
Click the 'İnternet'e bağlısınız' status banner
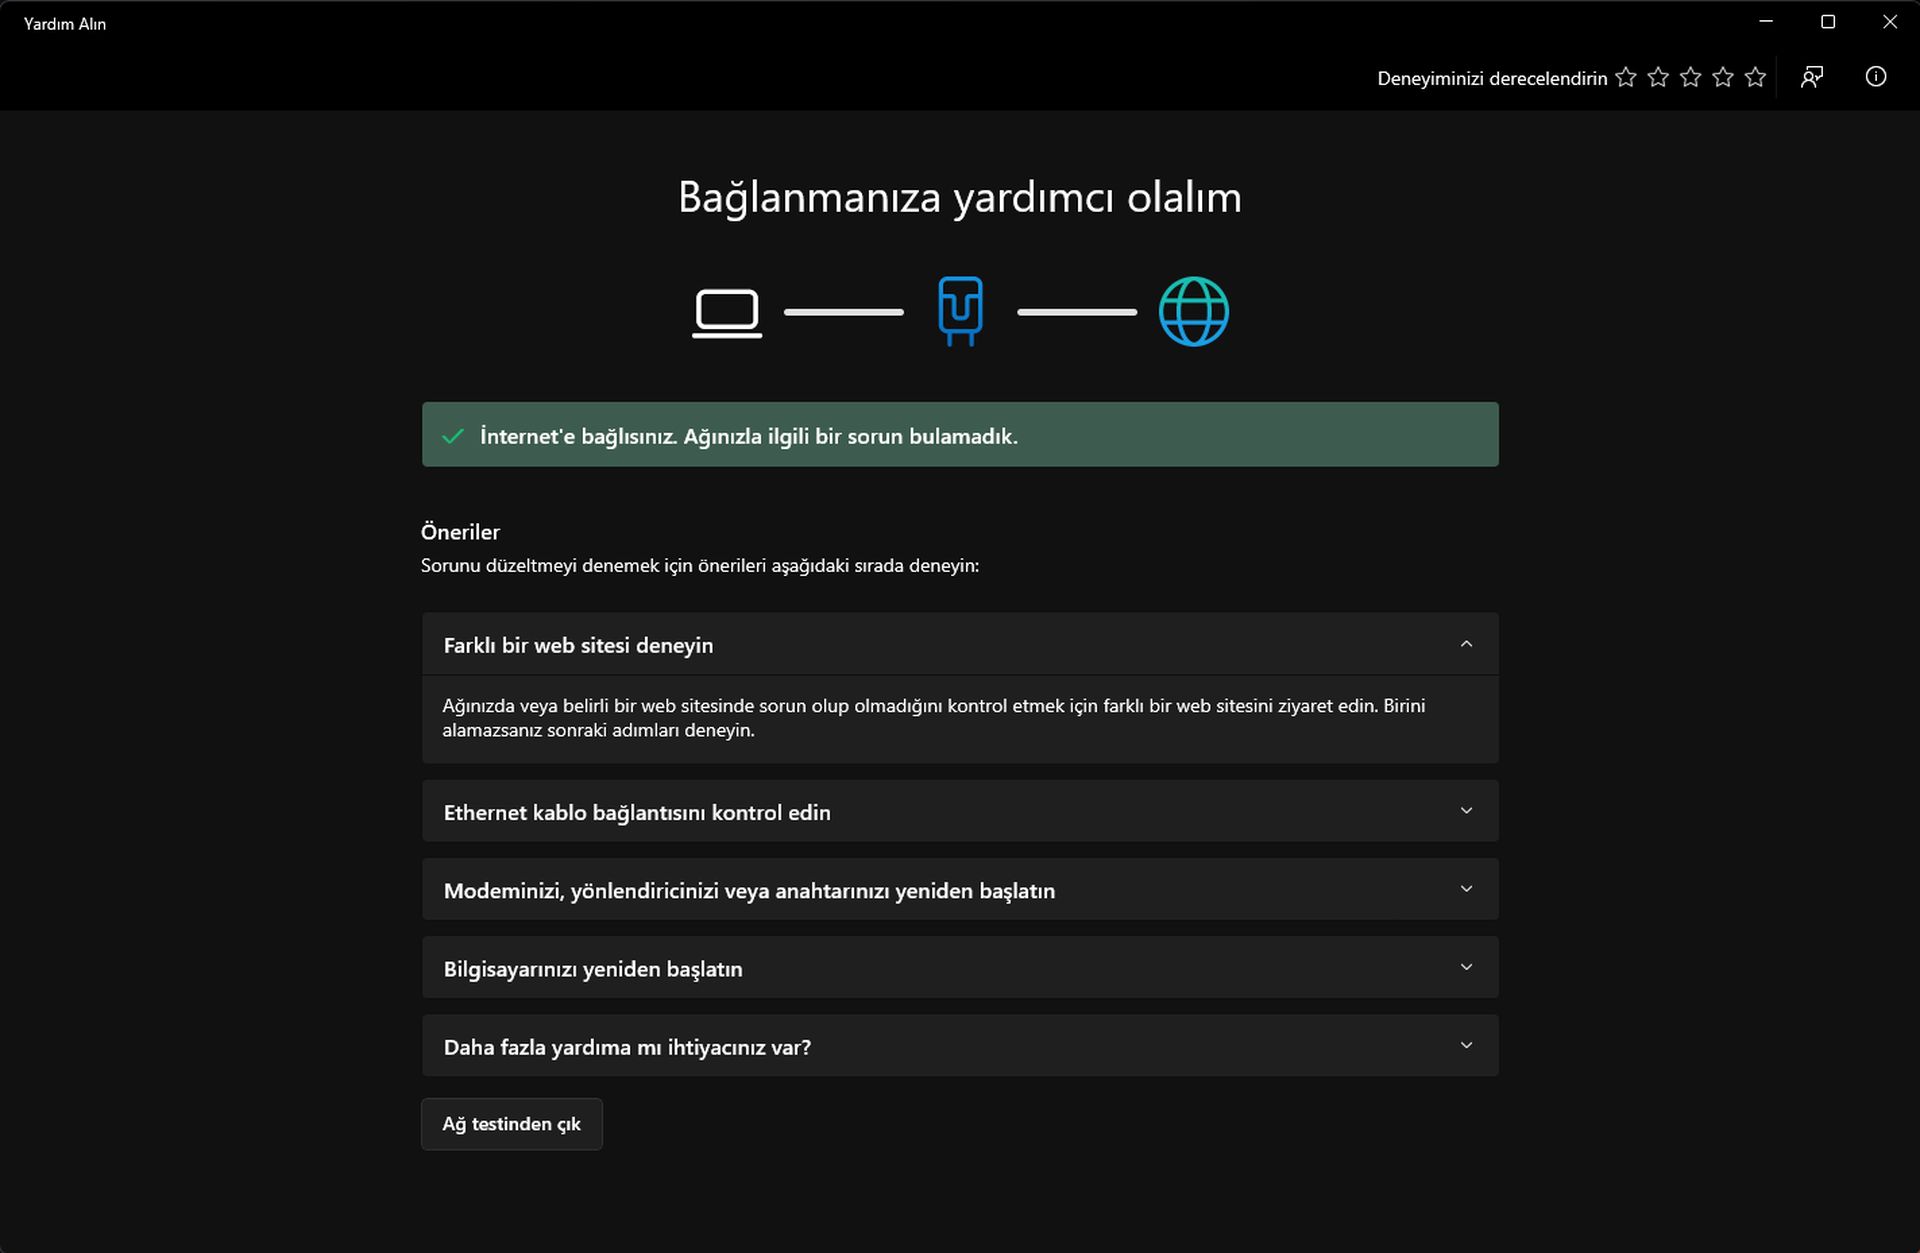pos(960,434)
